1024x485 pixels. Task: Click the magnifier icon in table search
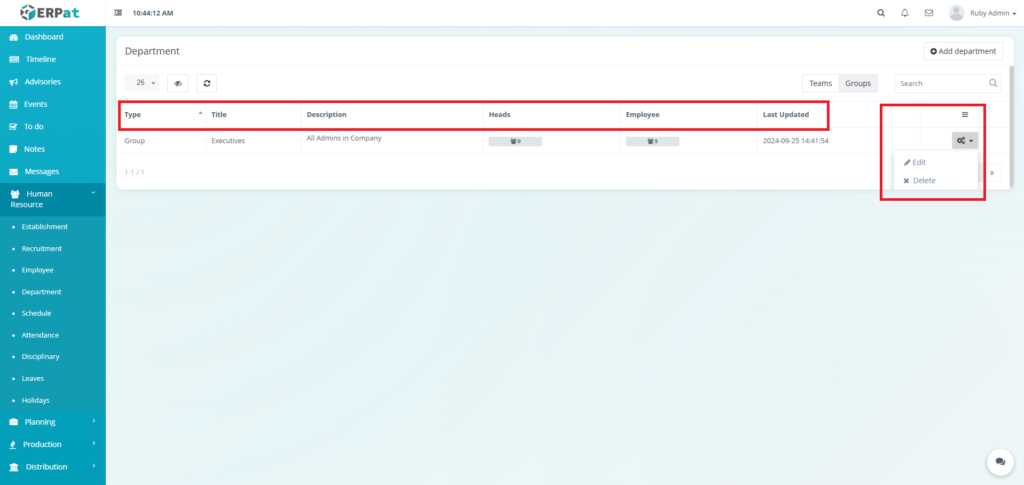coord(993,84)
